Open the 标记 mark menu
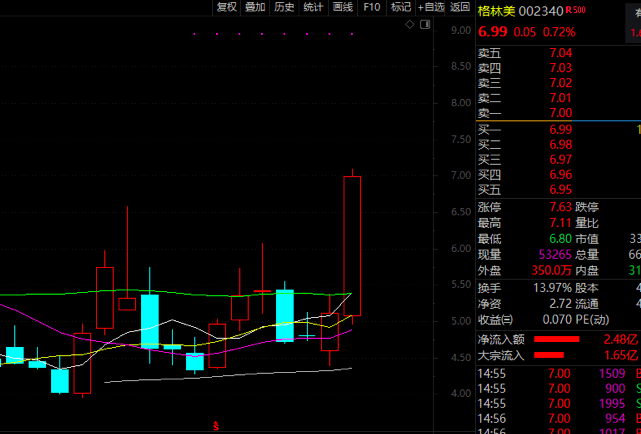The image size is (641, 434). click(x=401, y=7)
